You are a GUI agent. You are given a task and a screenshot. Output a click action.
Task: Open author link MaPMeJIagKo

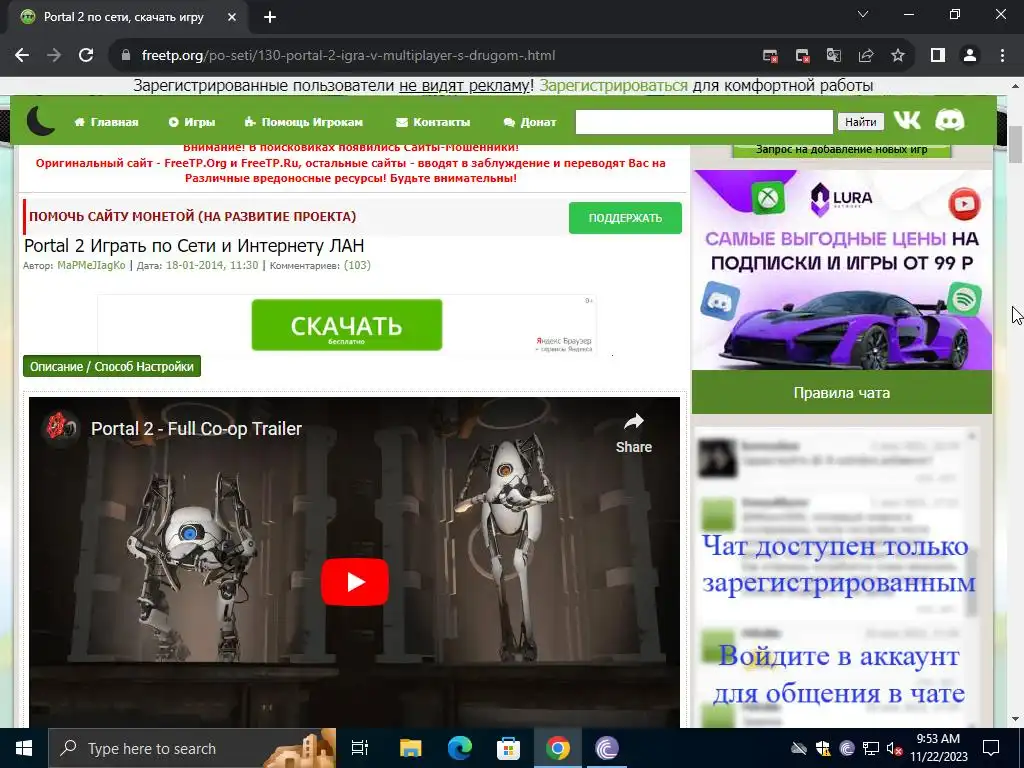coord(91,265)
